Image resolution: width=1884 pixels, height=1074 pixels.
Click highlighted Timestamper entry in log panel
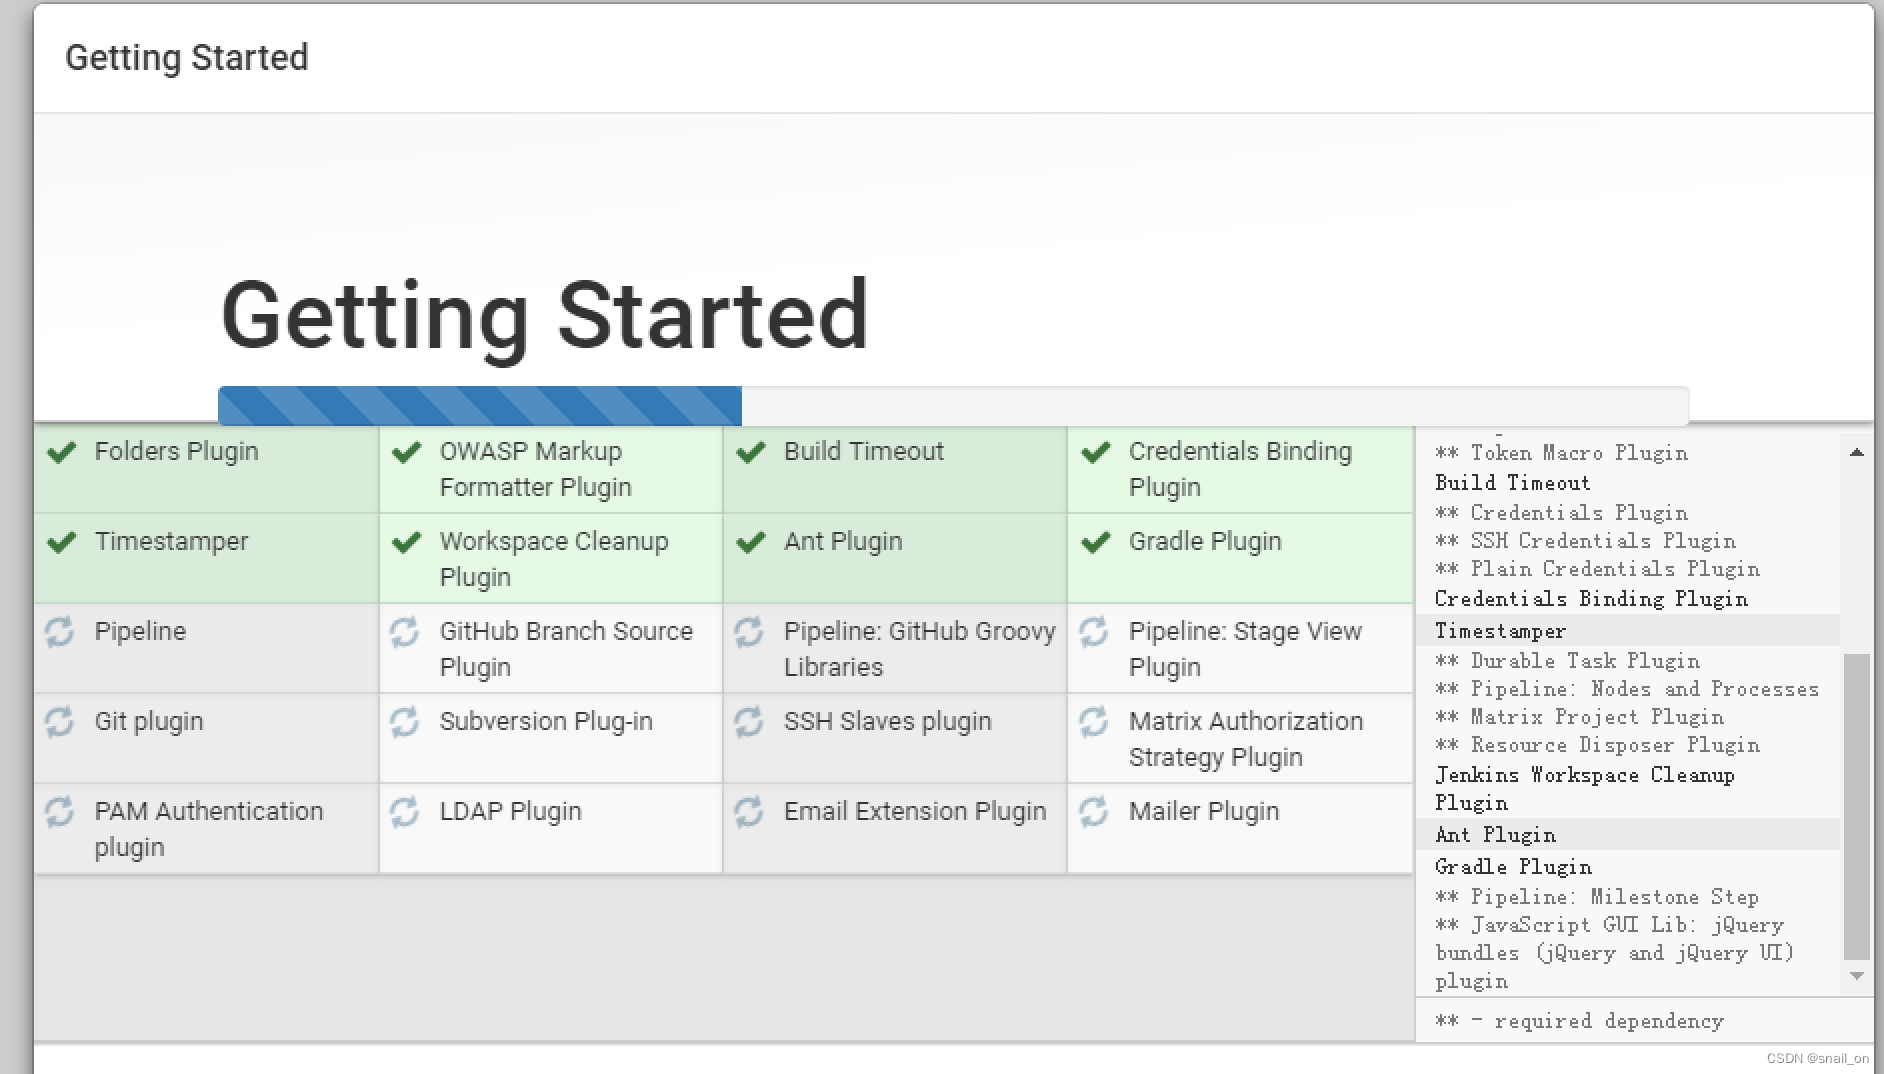[1628, 631]
